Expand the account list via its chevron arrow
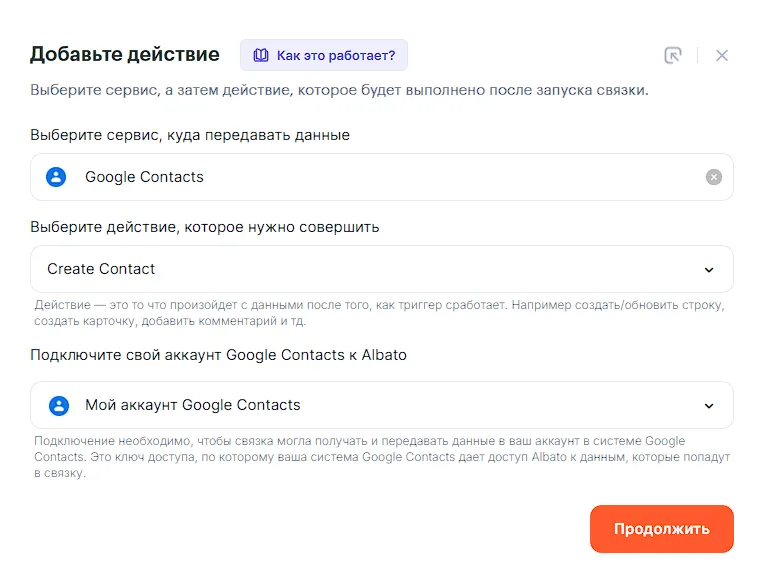Screen dimensions: 775x584 [709, 406]
